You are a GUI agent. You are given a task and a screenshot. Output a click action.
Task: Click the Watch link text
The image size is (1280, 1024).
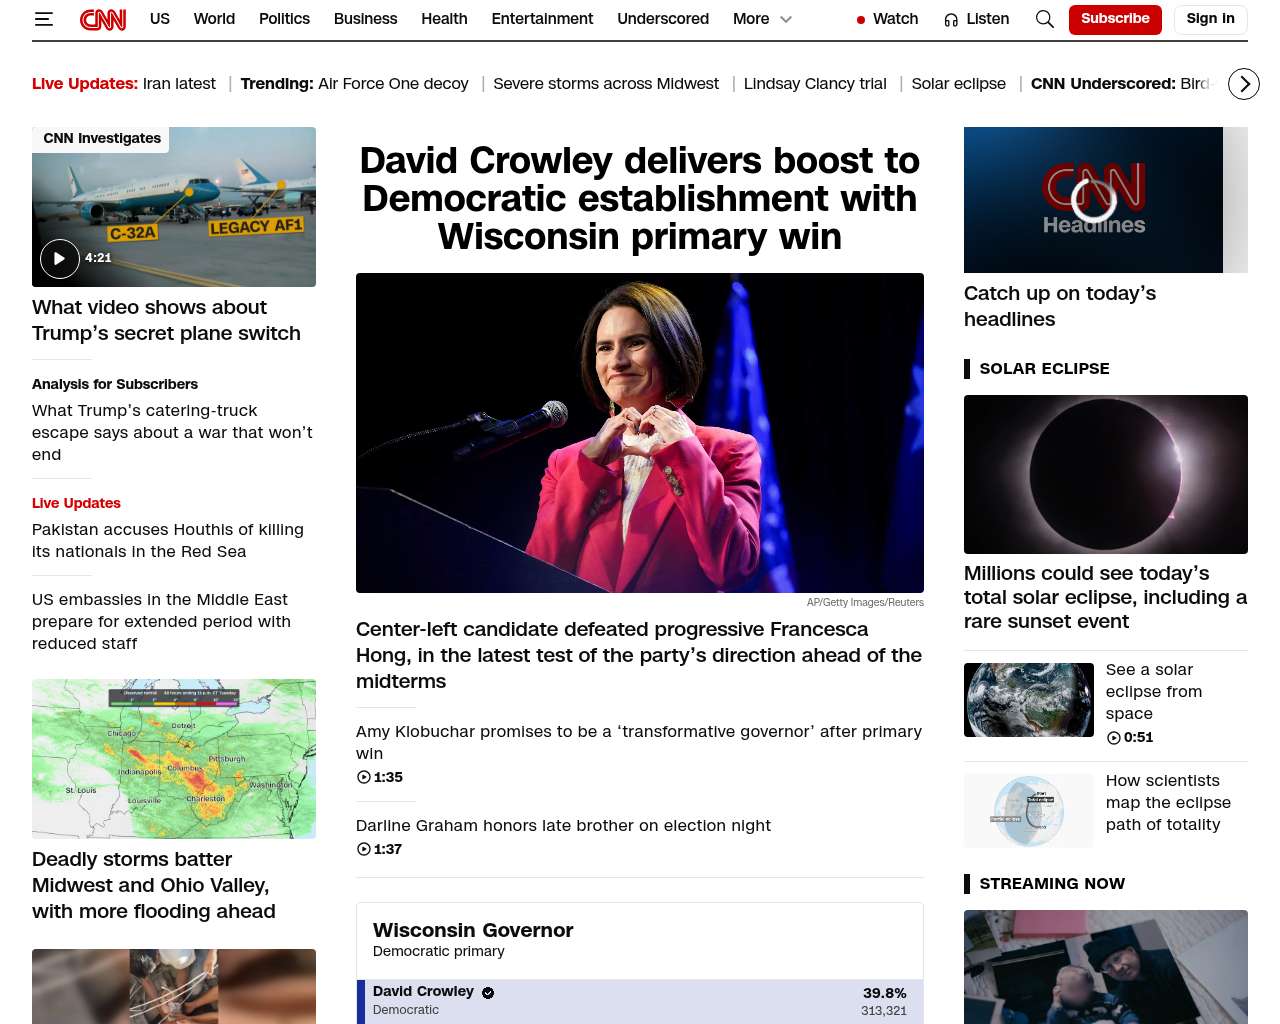(x=896, y=19)
